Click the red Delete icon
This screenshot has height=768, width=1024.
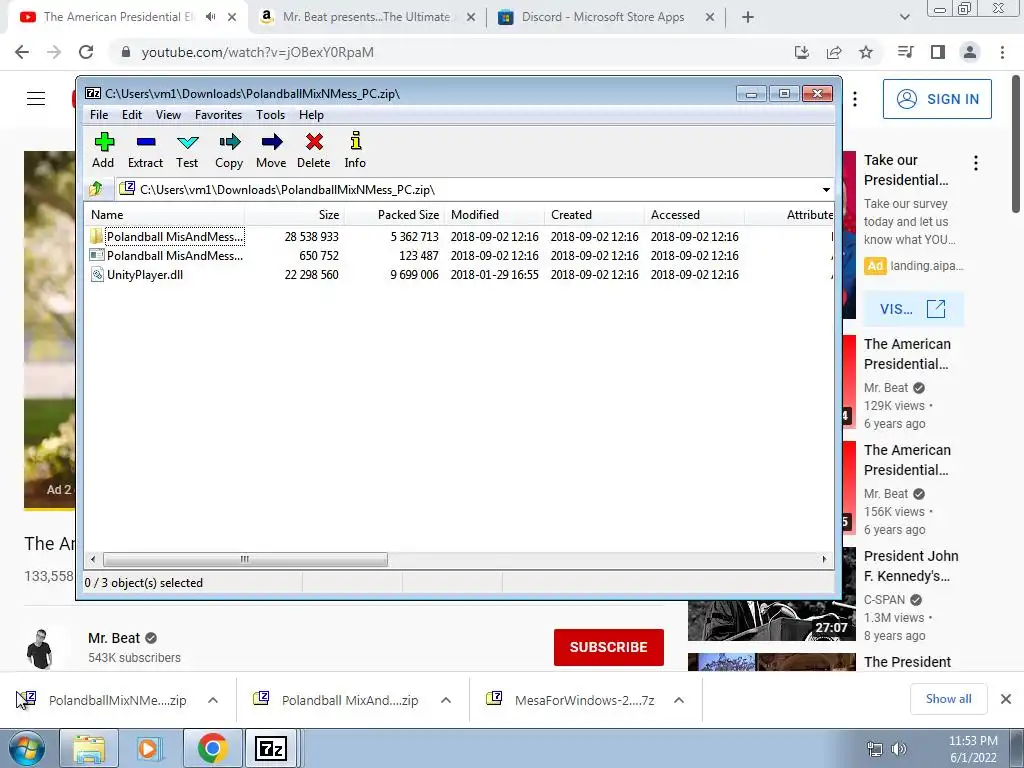(313, 150)
